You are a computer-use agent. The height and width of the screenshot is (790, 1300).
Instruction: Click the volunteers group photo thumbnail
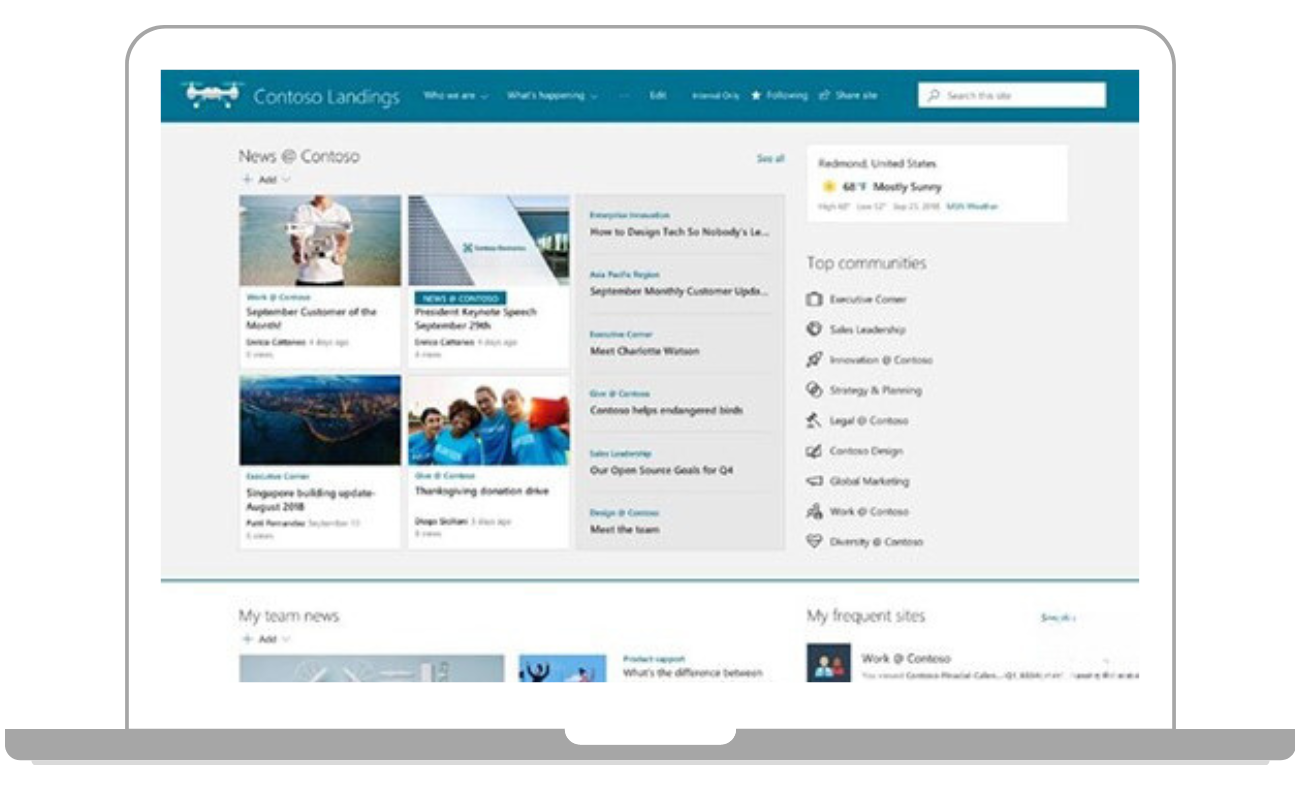pyautogui.click(x=489, y=420)
